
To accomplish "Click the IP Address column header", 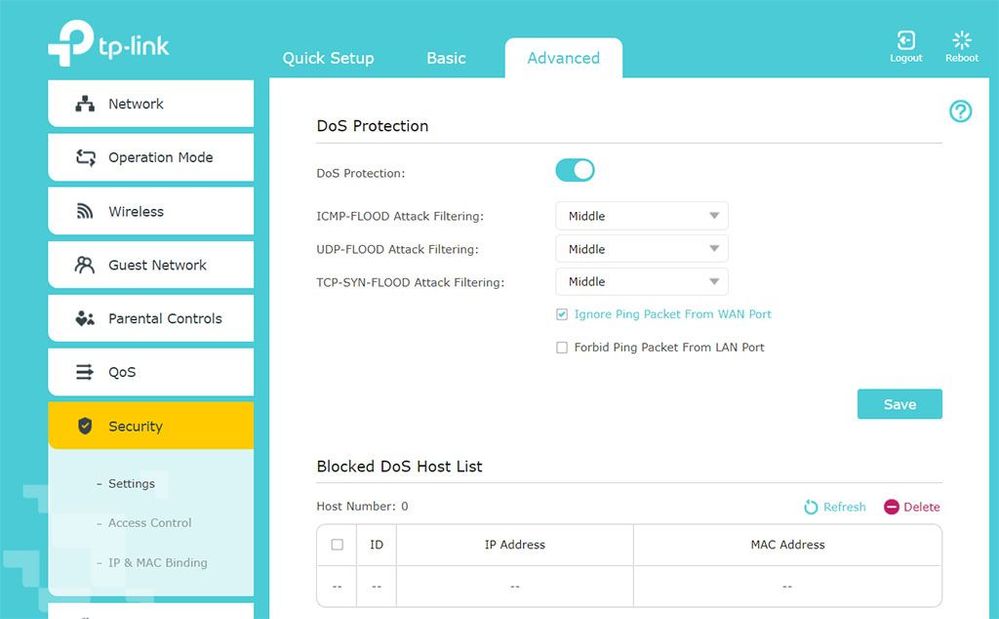I will pos(515,544).
